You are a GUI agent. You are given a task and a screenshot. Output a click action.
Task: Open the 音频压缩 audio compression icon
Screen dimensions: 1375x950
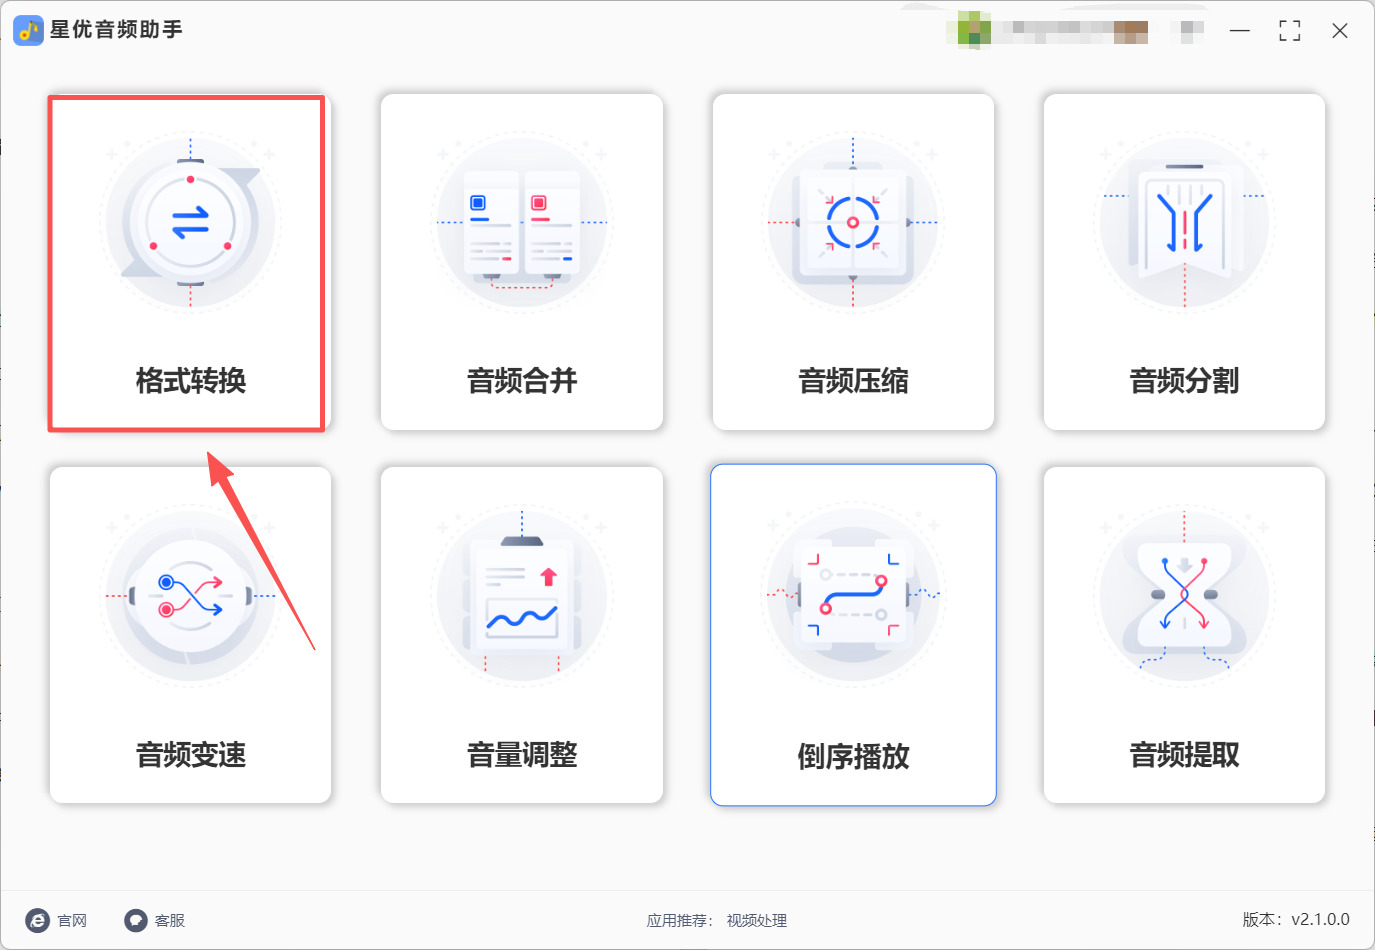853,222
